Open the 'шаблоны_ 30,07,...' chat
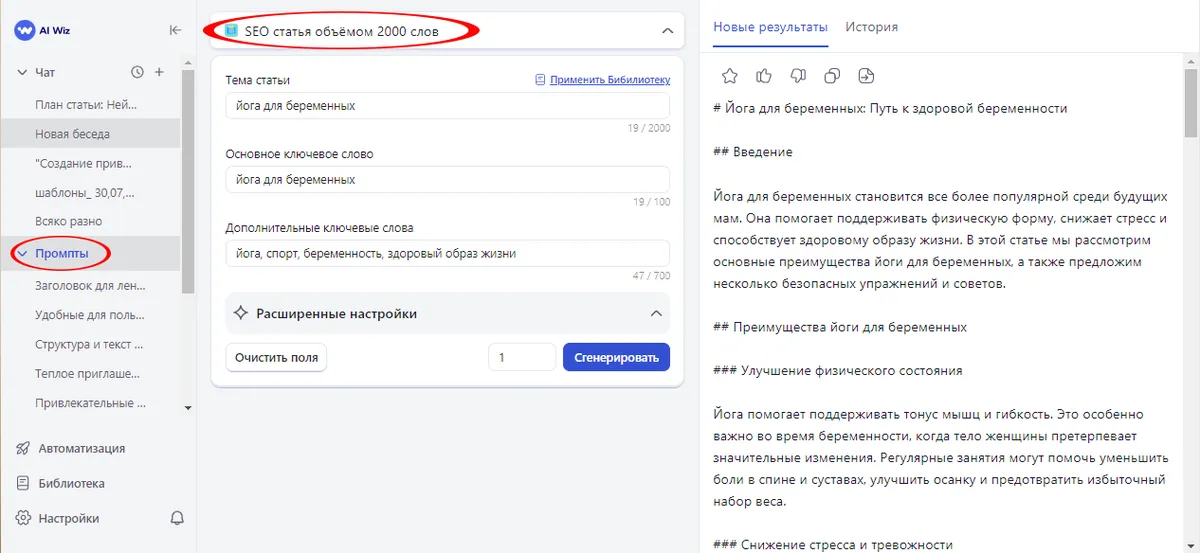The image size is (1200, 553). click(x=84, y=192)
